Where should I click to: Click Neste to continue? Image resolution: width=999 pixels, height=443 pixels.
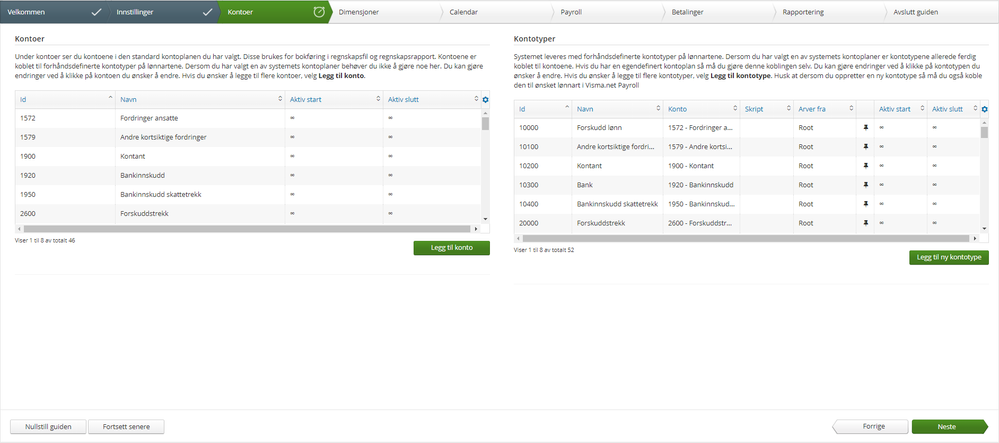949,426
